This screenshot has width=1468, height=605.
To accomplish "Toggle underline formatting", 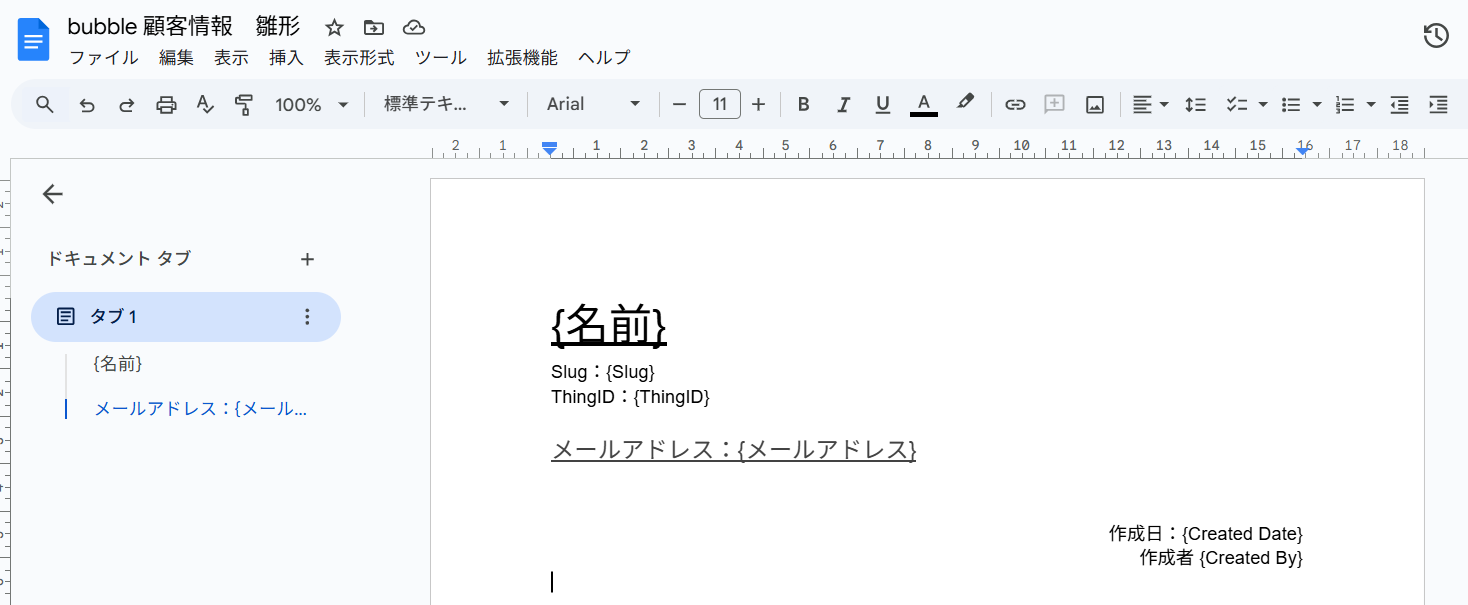I will pos(882,105).
